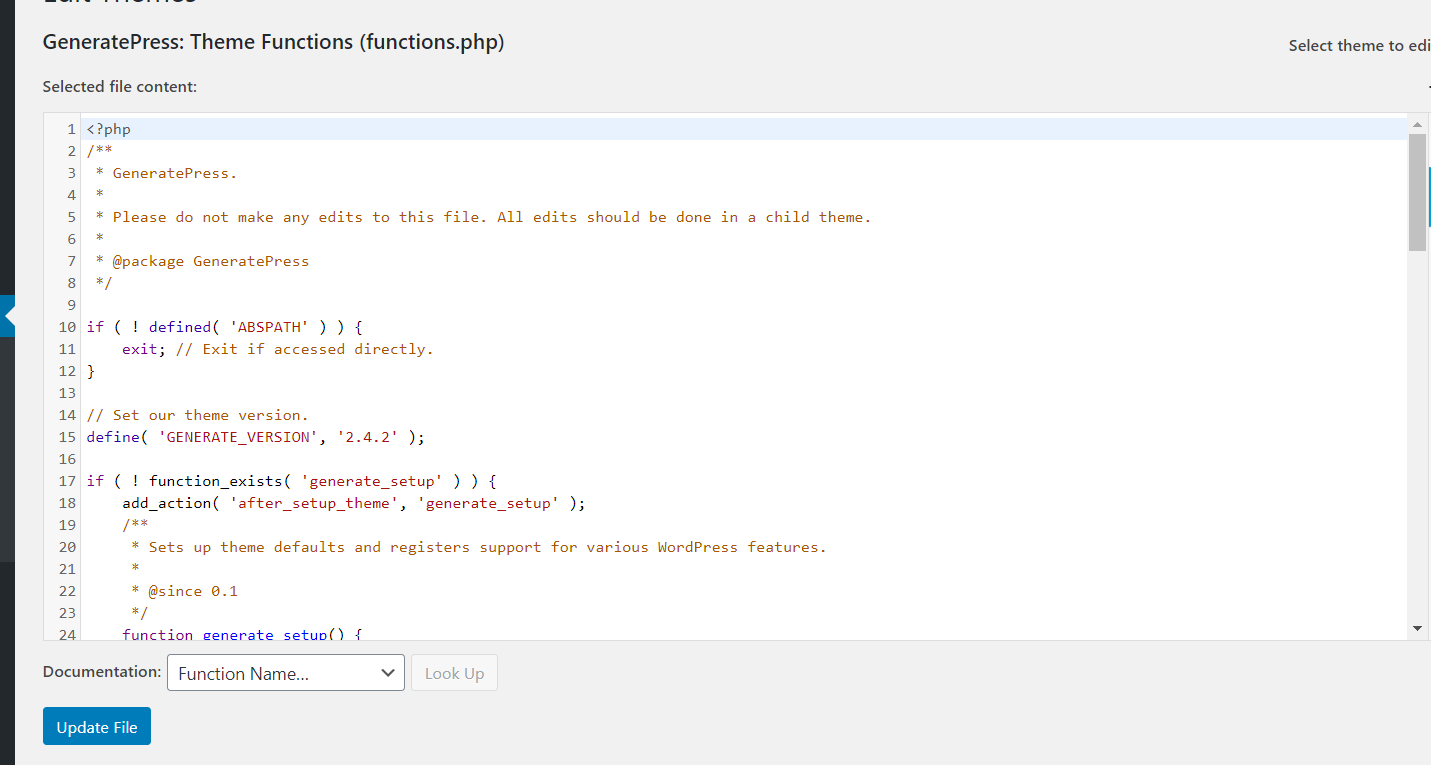Viewport: 1431px width, 765px height.
Task: Click the editor scroll up arrow
Action: tap(1417, 124)
